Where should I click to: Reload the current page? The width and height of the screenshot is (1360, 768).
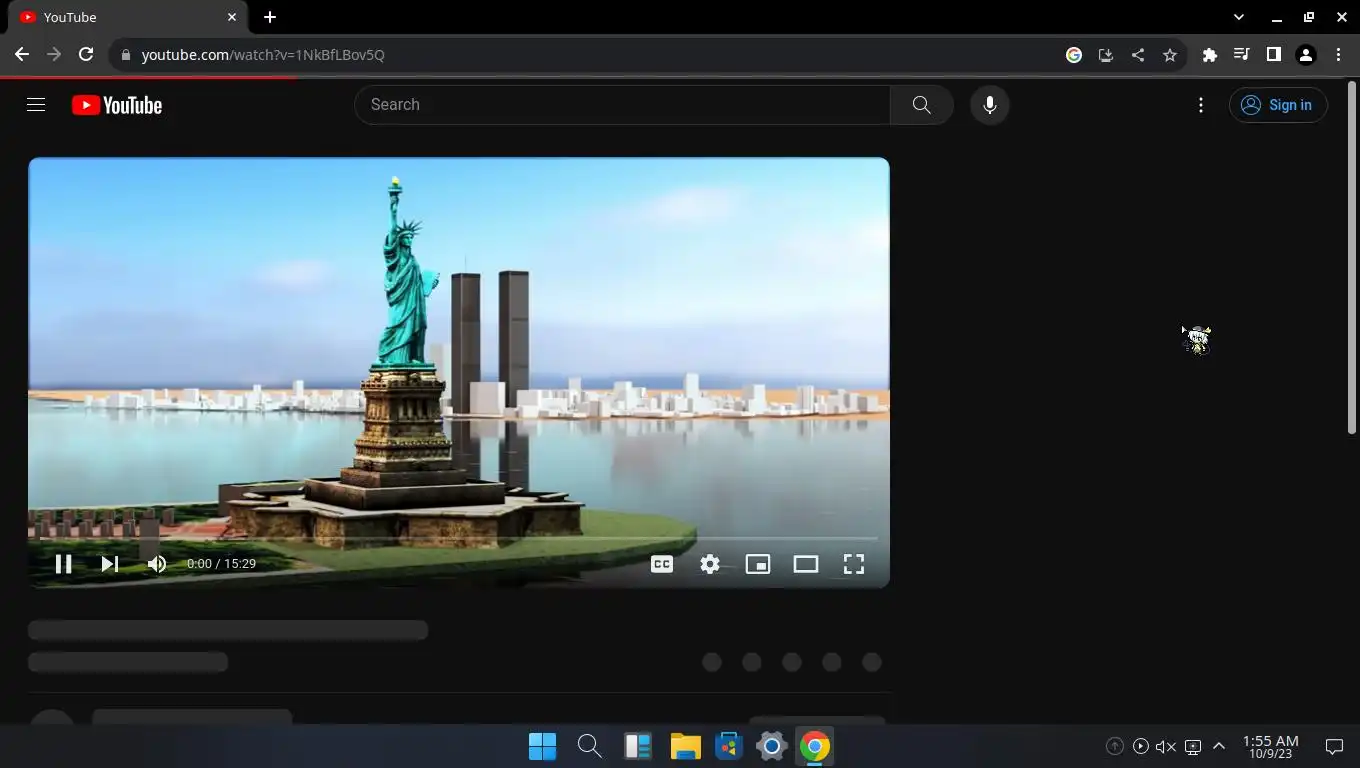(x=86, y=55)
